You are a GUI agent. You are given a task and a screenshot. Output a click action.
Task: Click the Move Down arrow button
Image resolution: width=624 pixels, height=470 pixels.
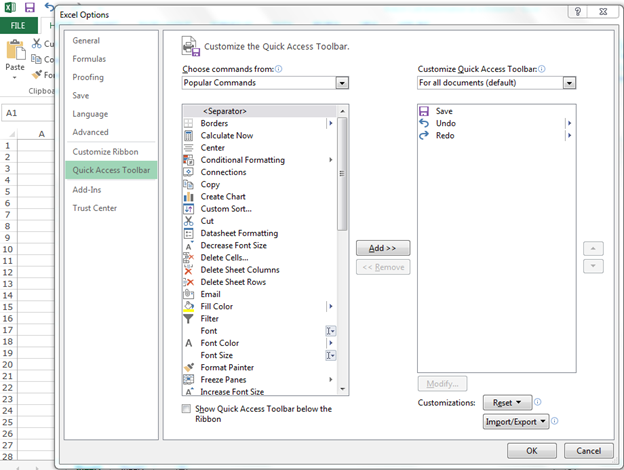593,266
